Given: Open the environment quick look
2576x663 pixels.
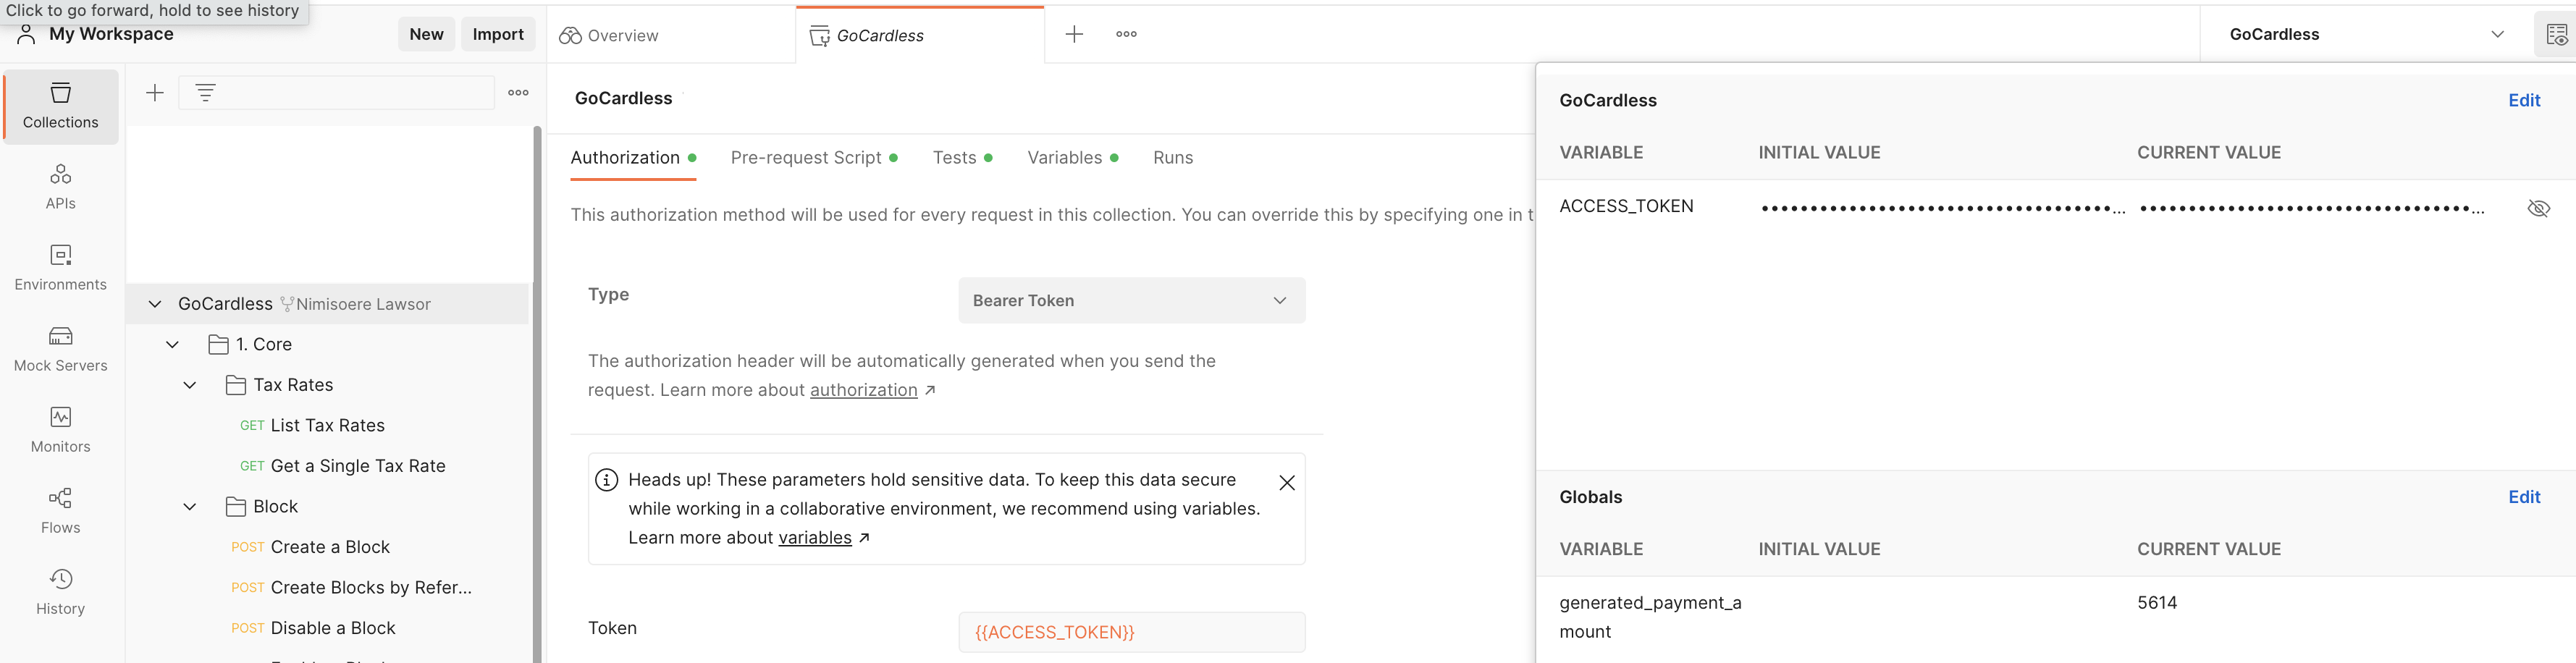Looking at the screenshot, I should 2557,33.
